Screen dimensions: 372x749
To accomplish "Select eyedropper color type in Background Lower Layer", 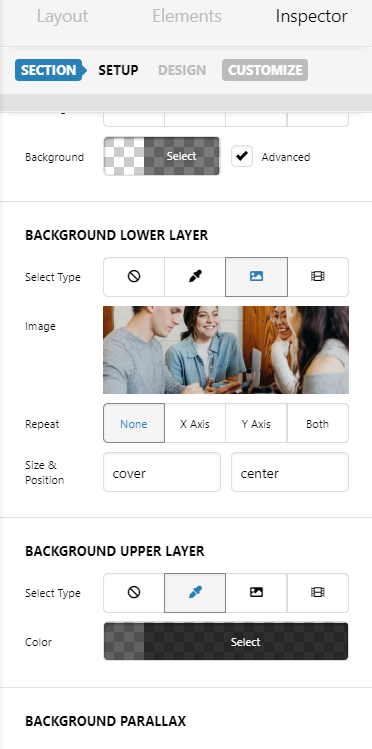I will pyautogui.click(x=195, y=277).
